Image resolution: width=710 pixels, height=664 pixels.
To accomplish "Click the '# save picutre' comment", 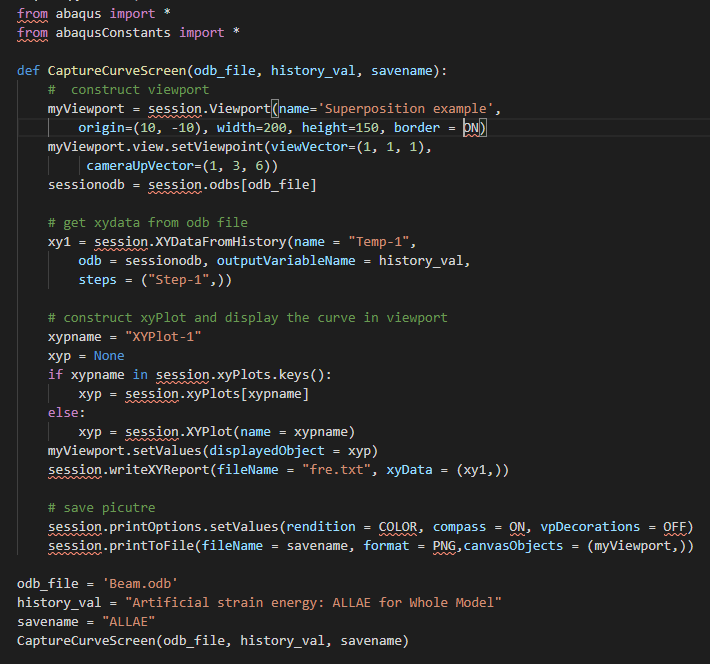I will click(x=101, y=507).
